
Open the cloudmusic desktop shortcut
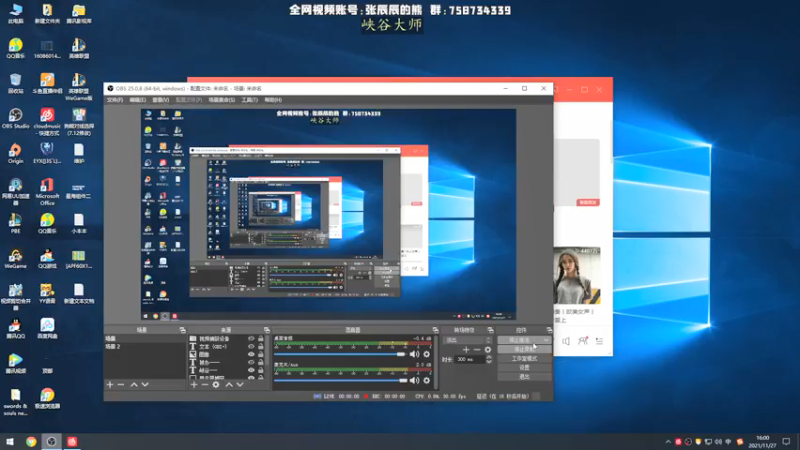47,121
